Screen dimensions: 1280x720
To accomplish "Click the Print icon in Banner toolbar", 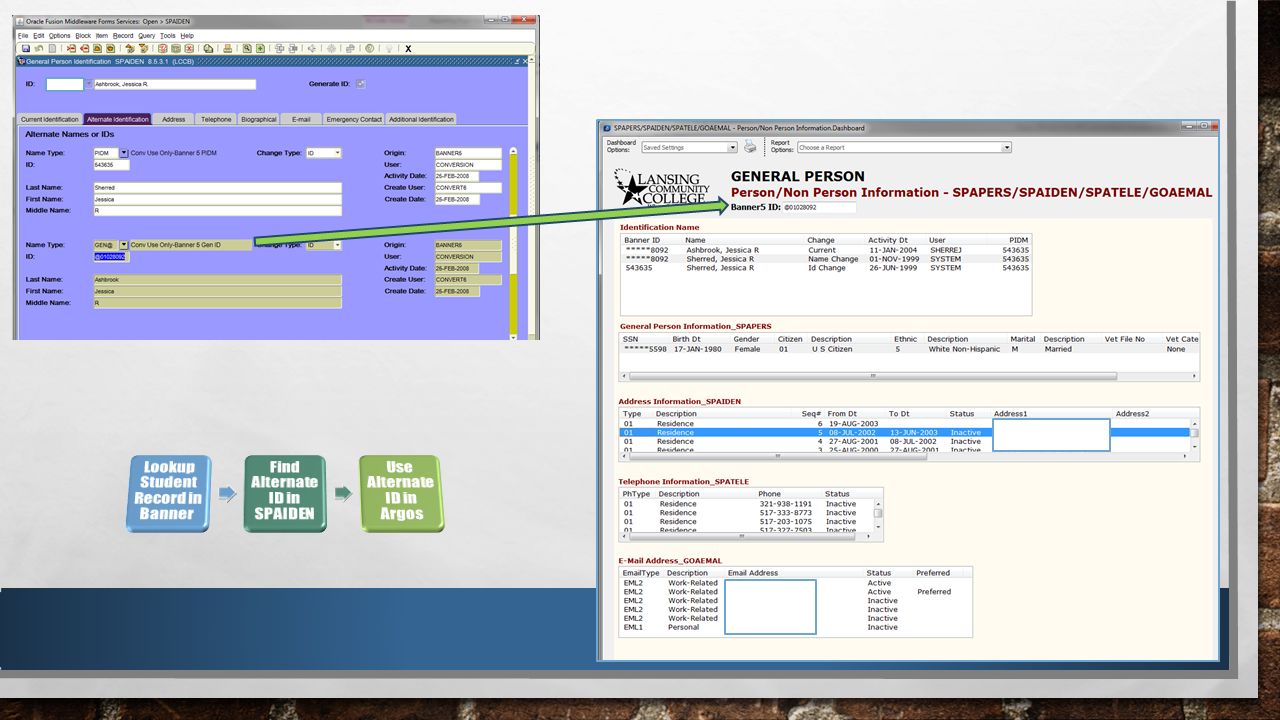I will click(x=228, y=48).
